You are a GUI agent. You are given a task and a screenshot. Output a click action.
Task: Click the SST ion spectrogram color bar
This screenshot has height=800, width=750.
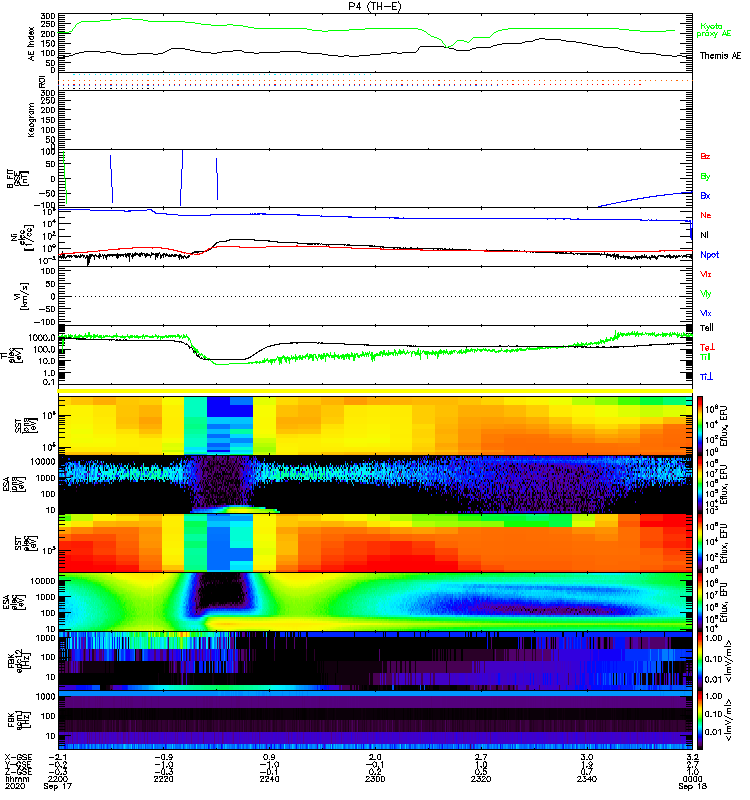[x=700, y=425]
